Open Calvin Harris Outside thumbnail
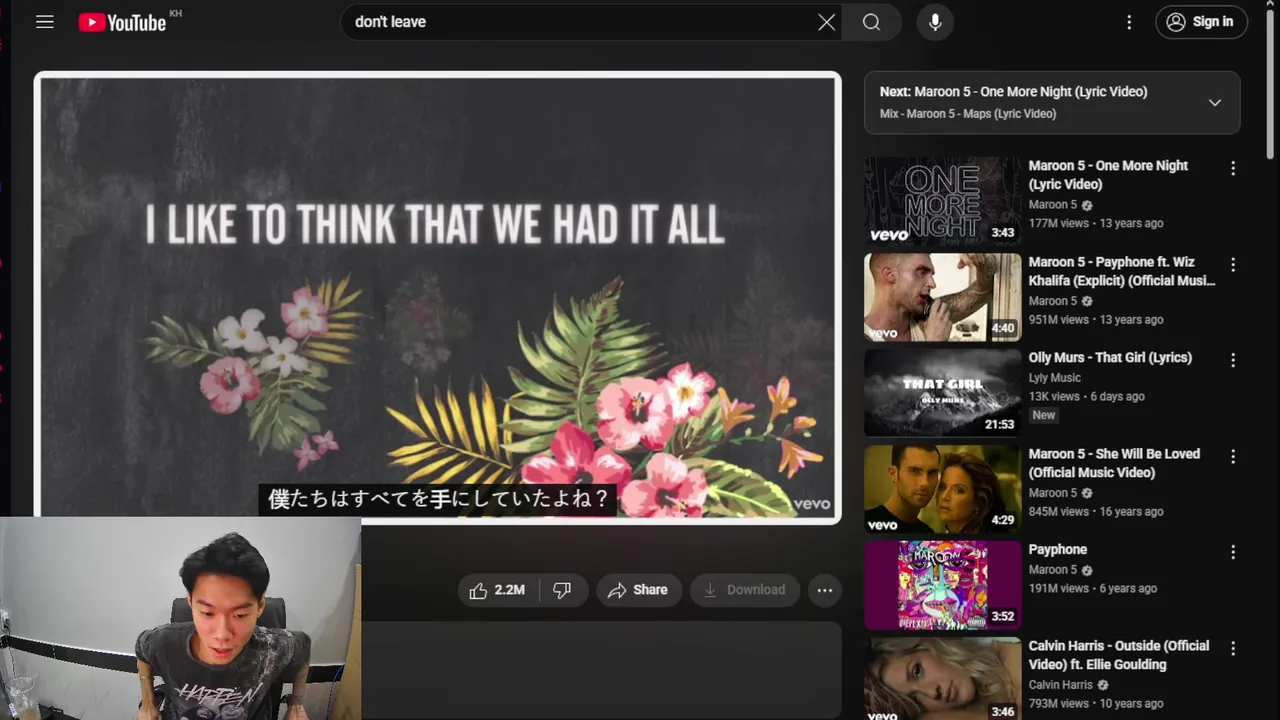The width and height of the screenshot is (1280, 720). 943,679
